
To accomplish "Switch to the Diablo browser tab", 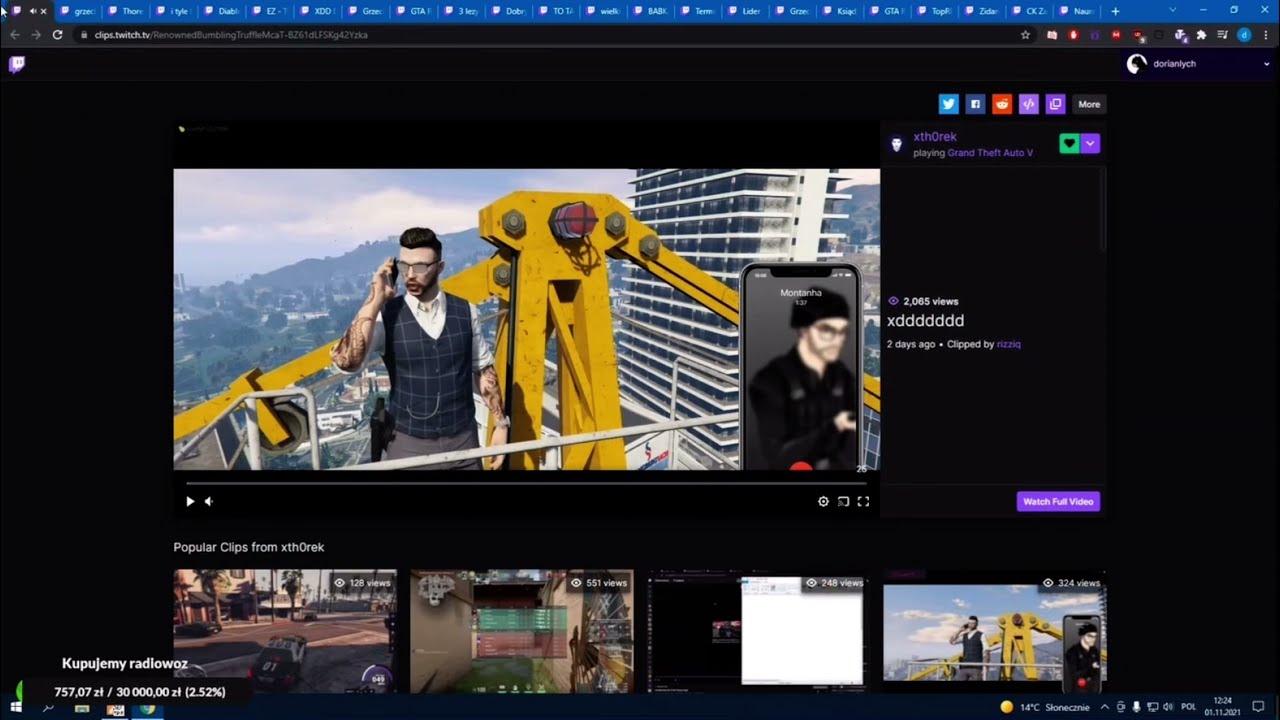I will tap(222, 11).
